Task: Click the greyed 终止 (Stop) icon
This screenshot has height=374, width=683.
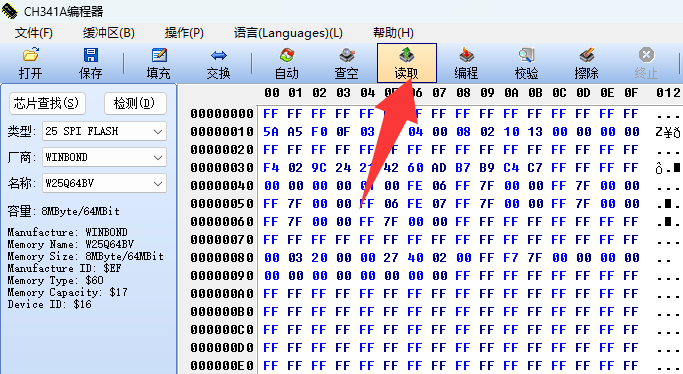Action: click(x=646, y=55)
